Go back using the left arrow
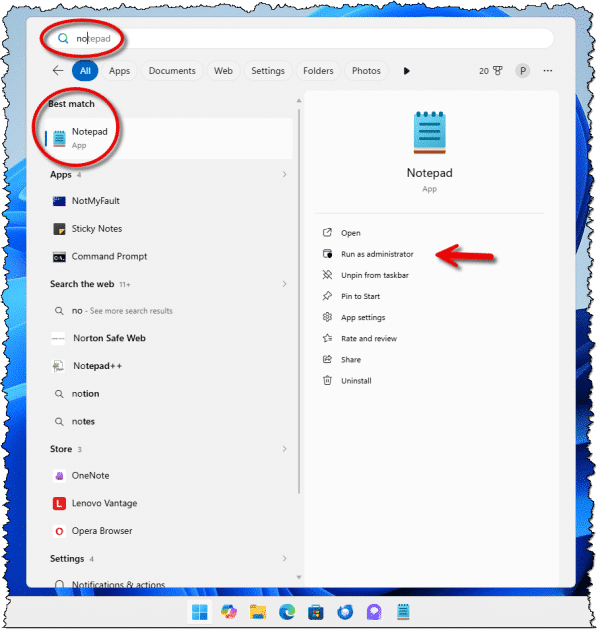Image resolution: width=600 pixels, height=631 pixels. tap(58, 71)
